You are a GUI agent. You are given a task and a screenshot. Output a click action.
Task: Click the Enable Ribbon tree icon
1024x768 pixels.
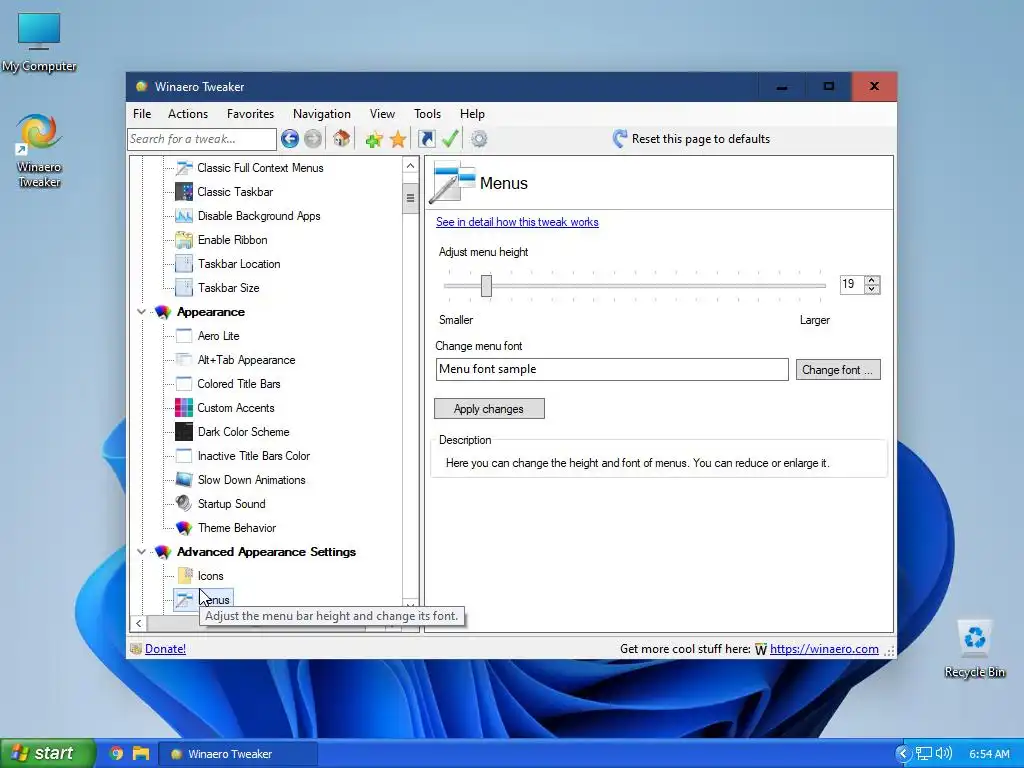pyautogui.click(x=184, y=240)
